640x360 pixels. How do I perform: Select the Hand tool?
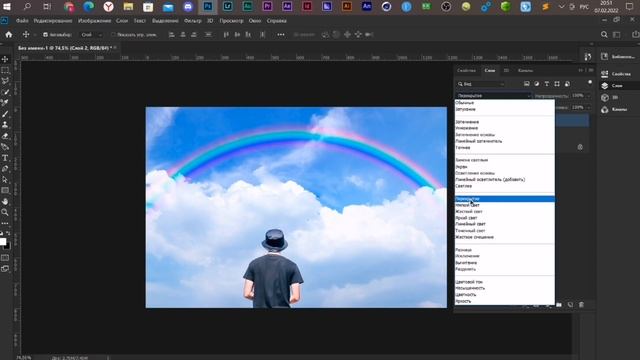pyautogui.click(x=5, y=202)
